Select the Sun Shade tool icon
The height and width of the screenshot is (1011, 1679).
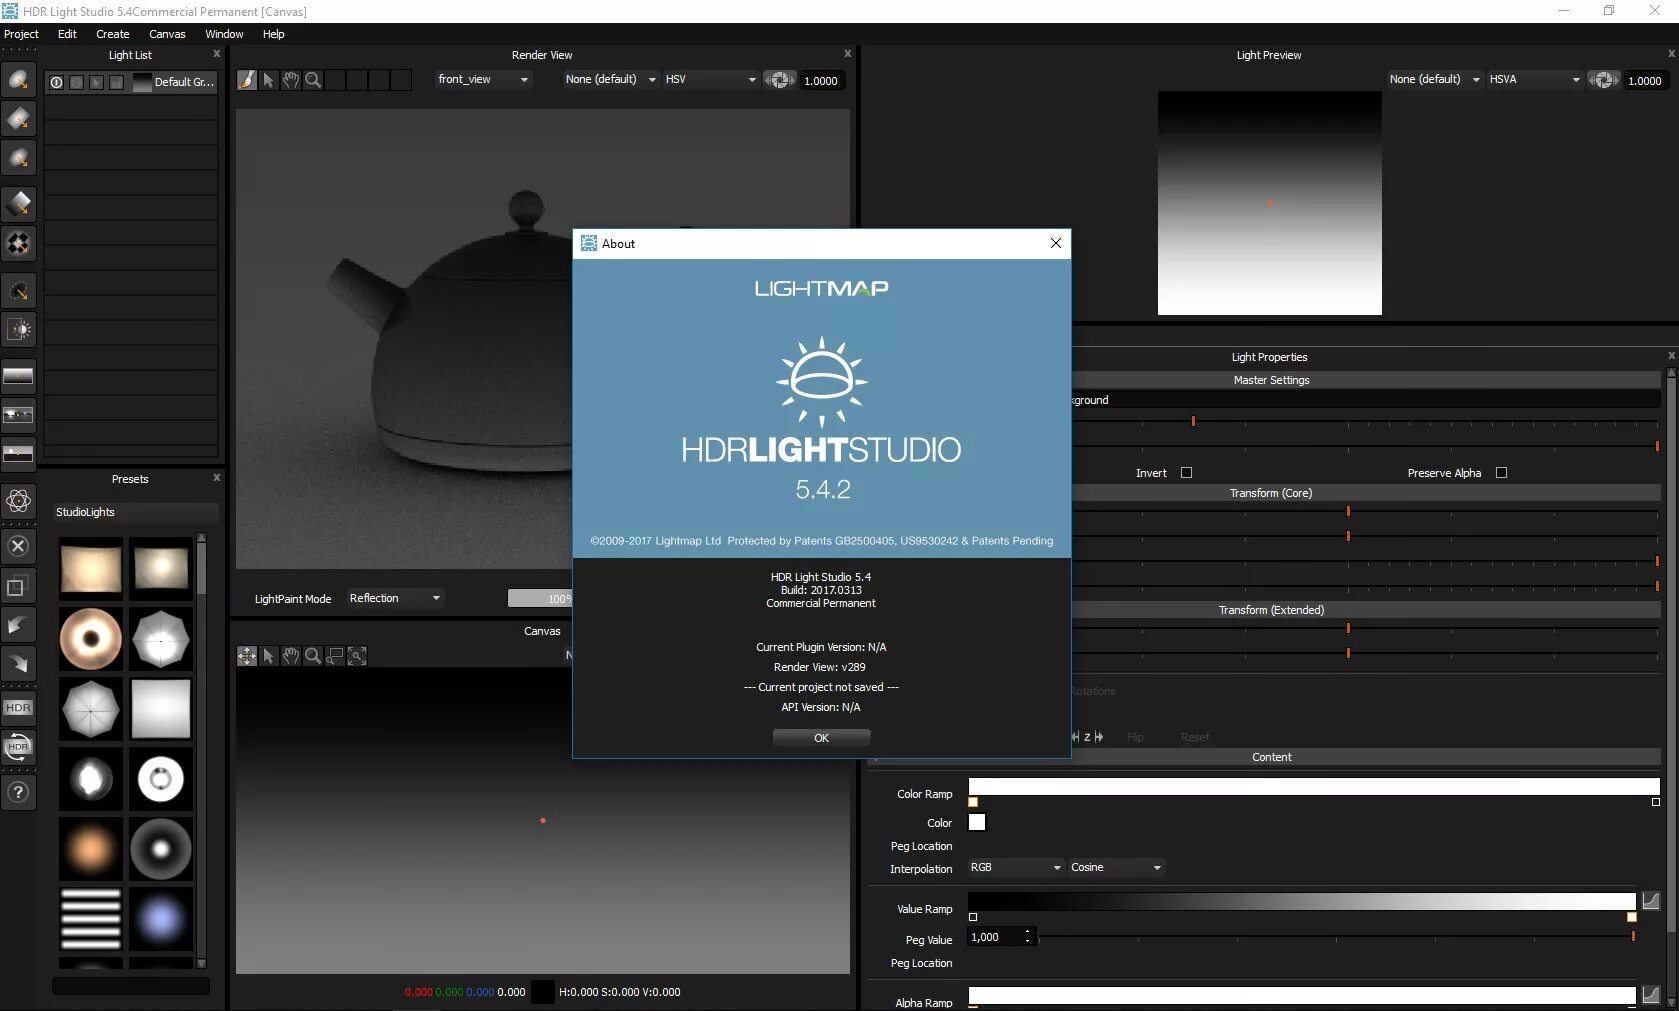point(18,329)
